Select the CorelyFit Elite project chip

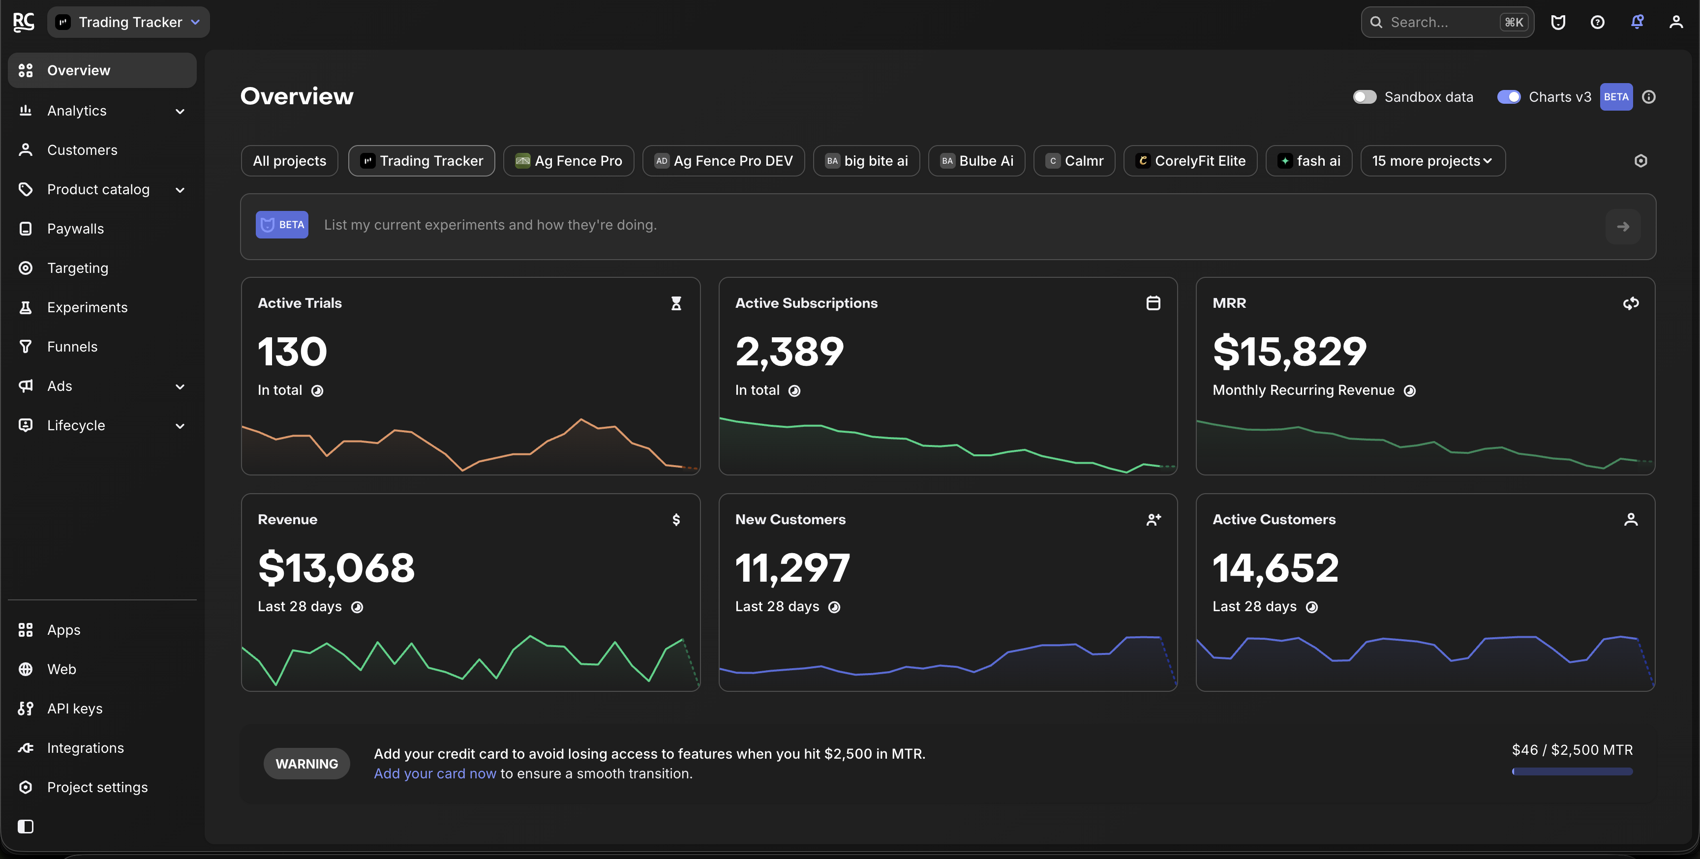tap(1190, 161)
